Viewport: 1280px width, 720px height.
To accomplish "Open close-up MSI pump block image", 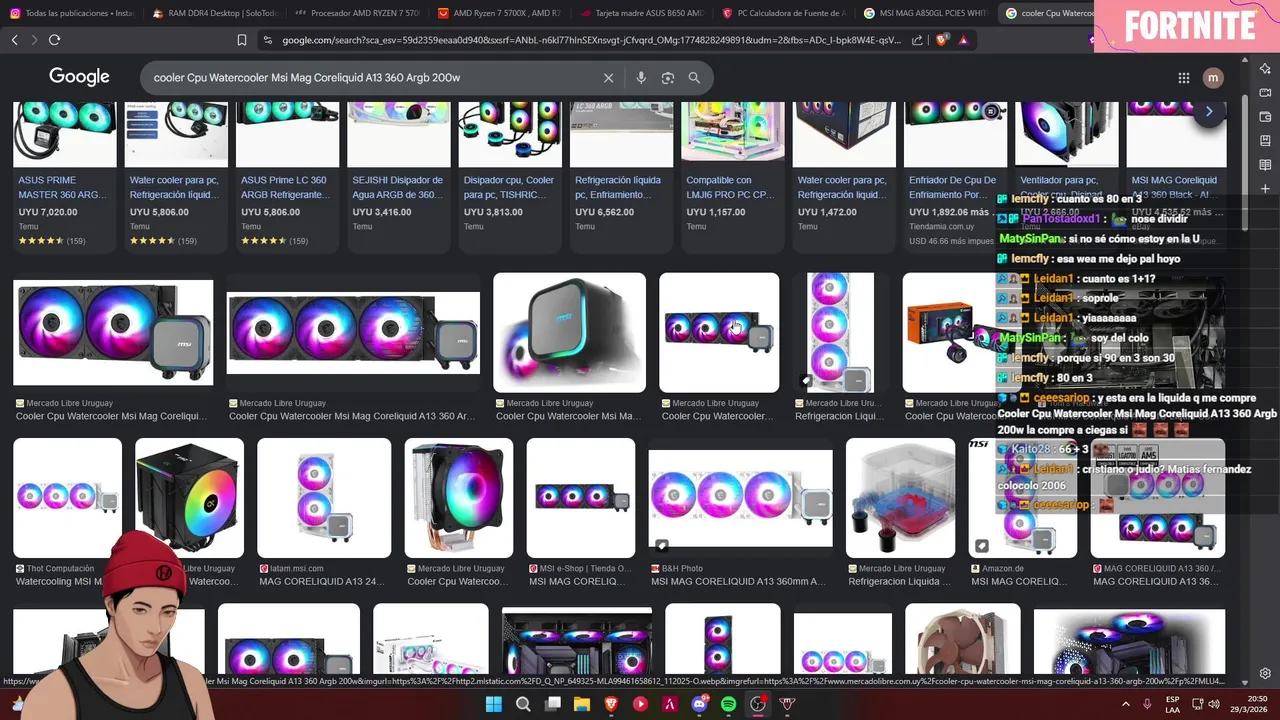I will tap(569, 332).
